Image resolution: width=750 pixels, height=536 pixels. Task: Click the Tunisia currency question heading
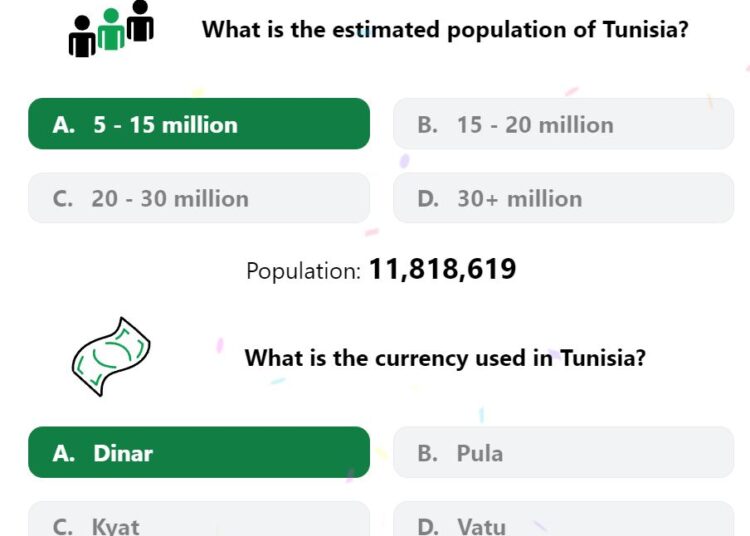(x=445, y=358)
